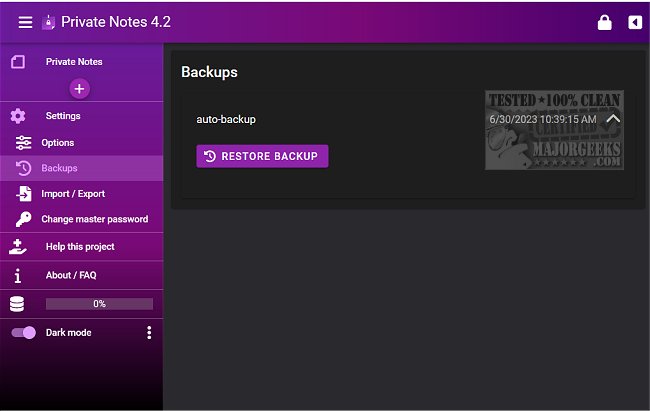
Task: Collapse the auto-backup entry chevron
Action: pyautogui.click(x=613, y=119)
